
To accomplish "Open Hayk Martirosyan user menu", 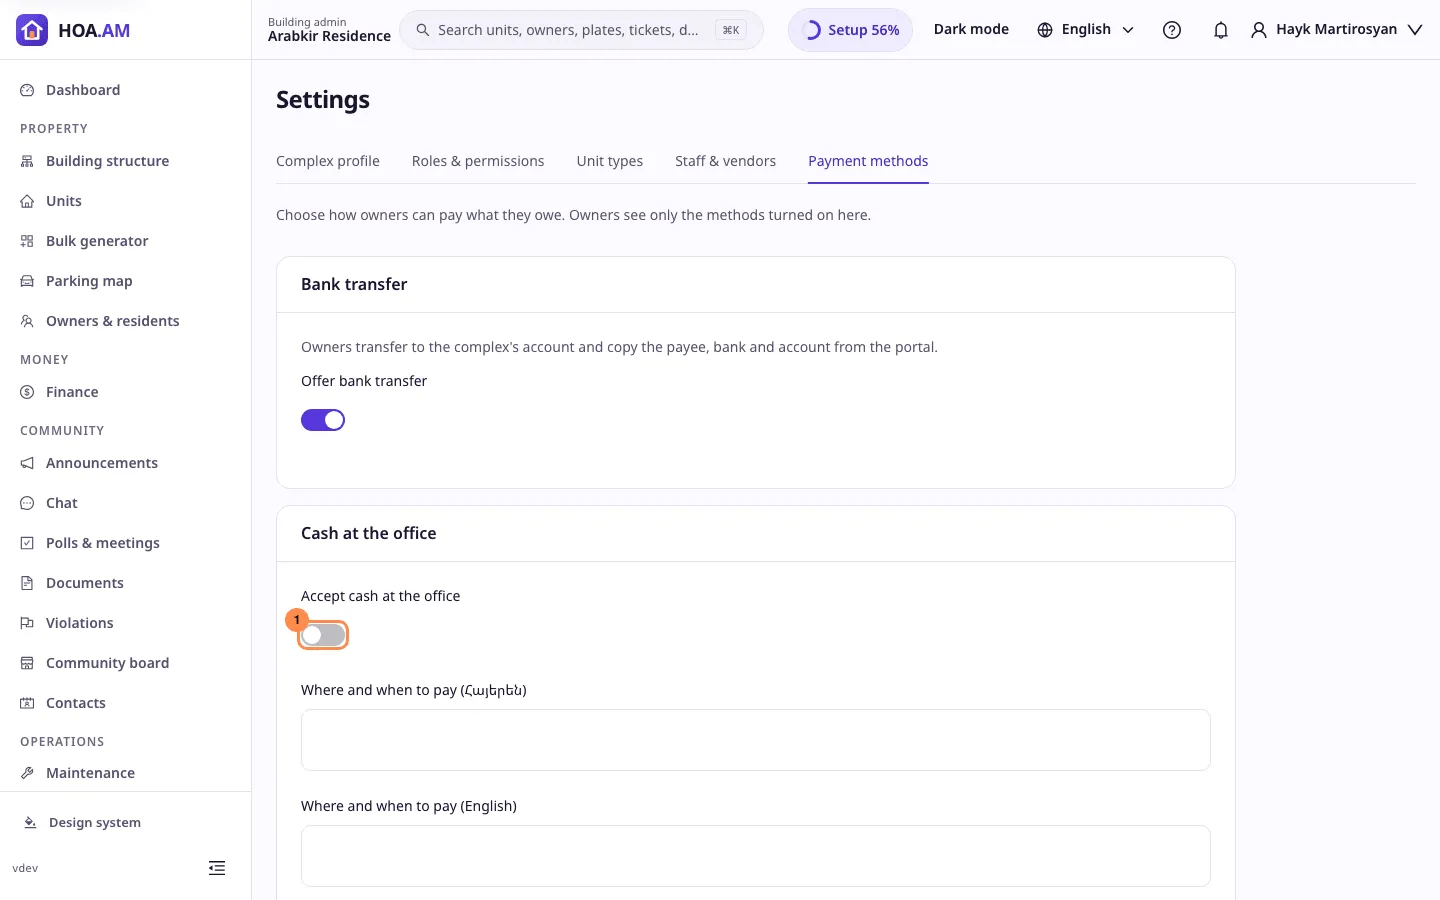I will pyautogui.click(x=1336, y=30).
